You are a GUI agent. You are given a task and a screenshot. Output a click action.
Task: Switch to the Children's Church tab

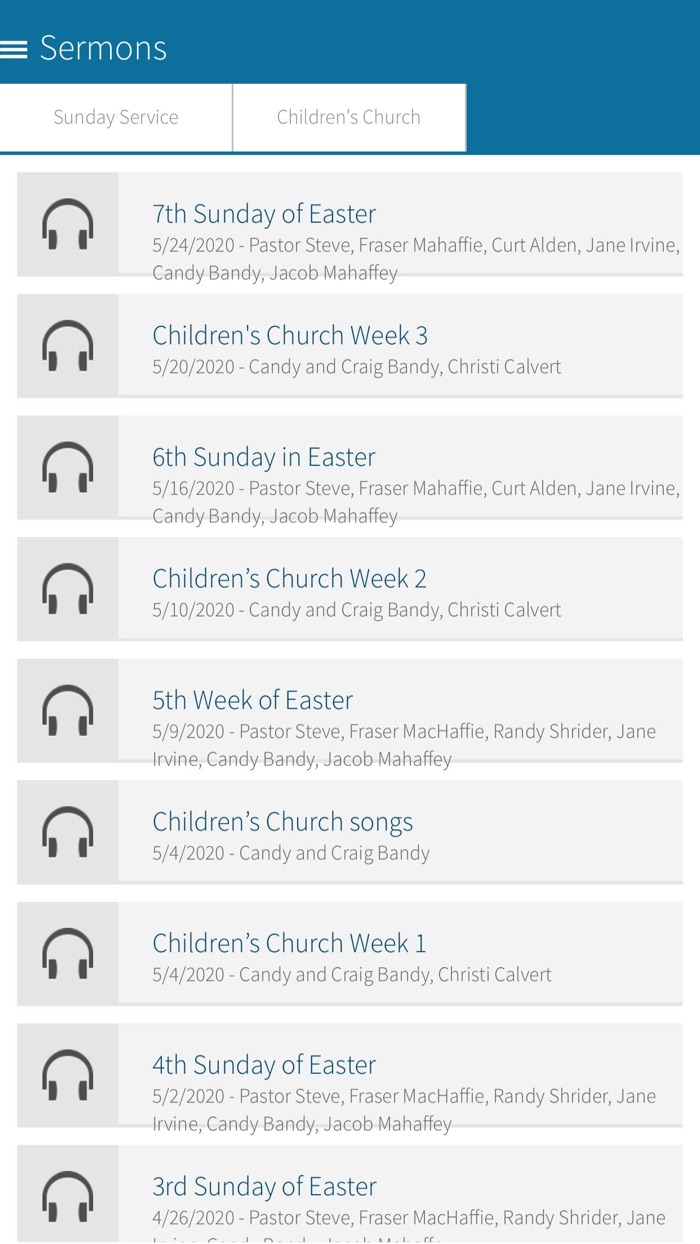click(x=349, y=117)
